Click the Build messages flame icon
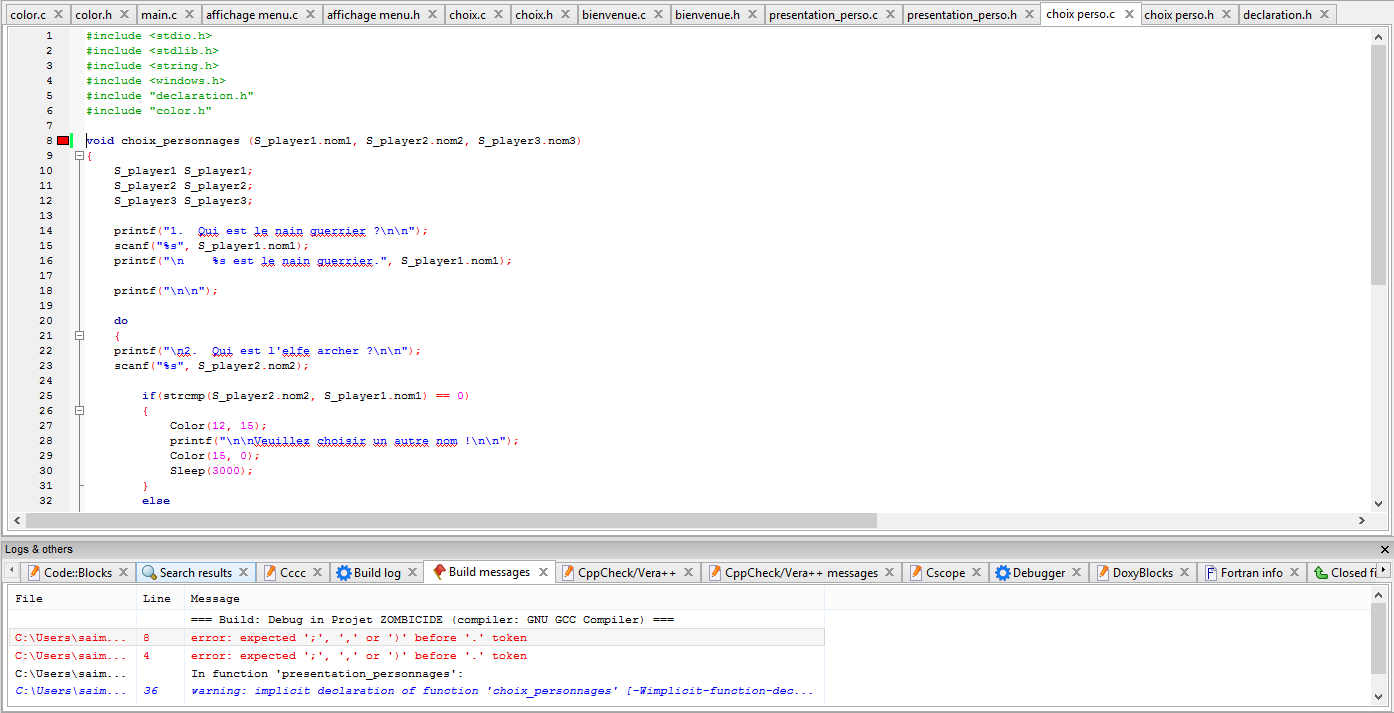Screen dimensions: 1394x713 (439, 572)
